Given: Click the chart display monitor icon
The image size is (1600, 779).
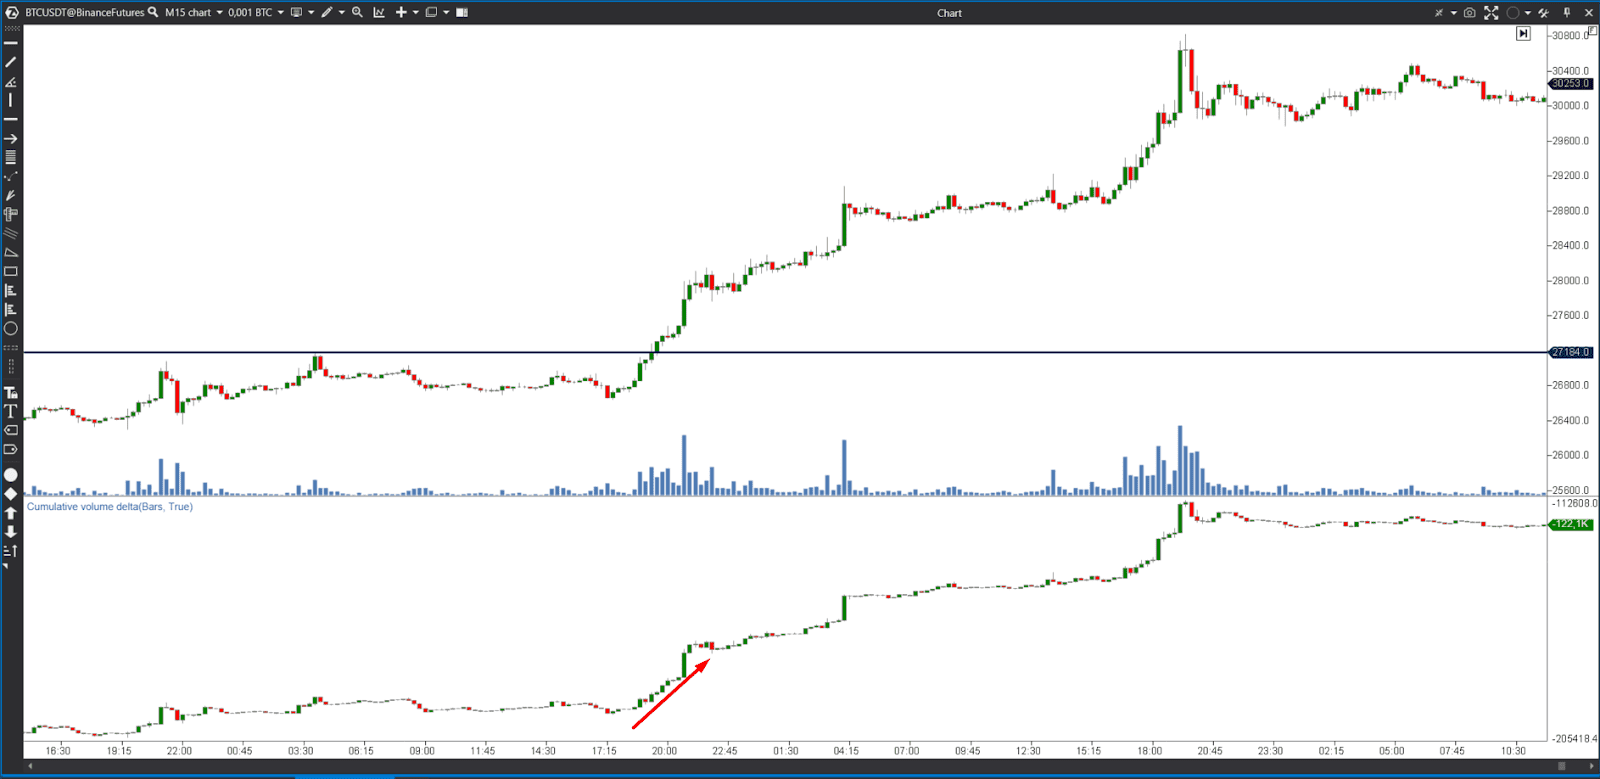Looking at the screenshot, I should tap(296, 12).
